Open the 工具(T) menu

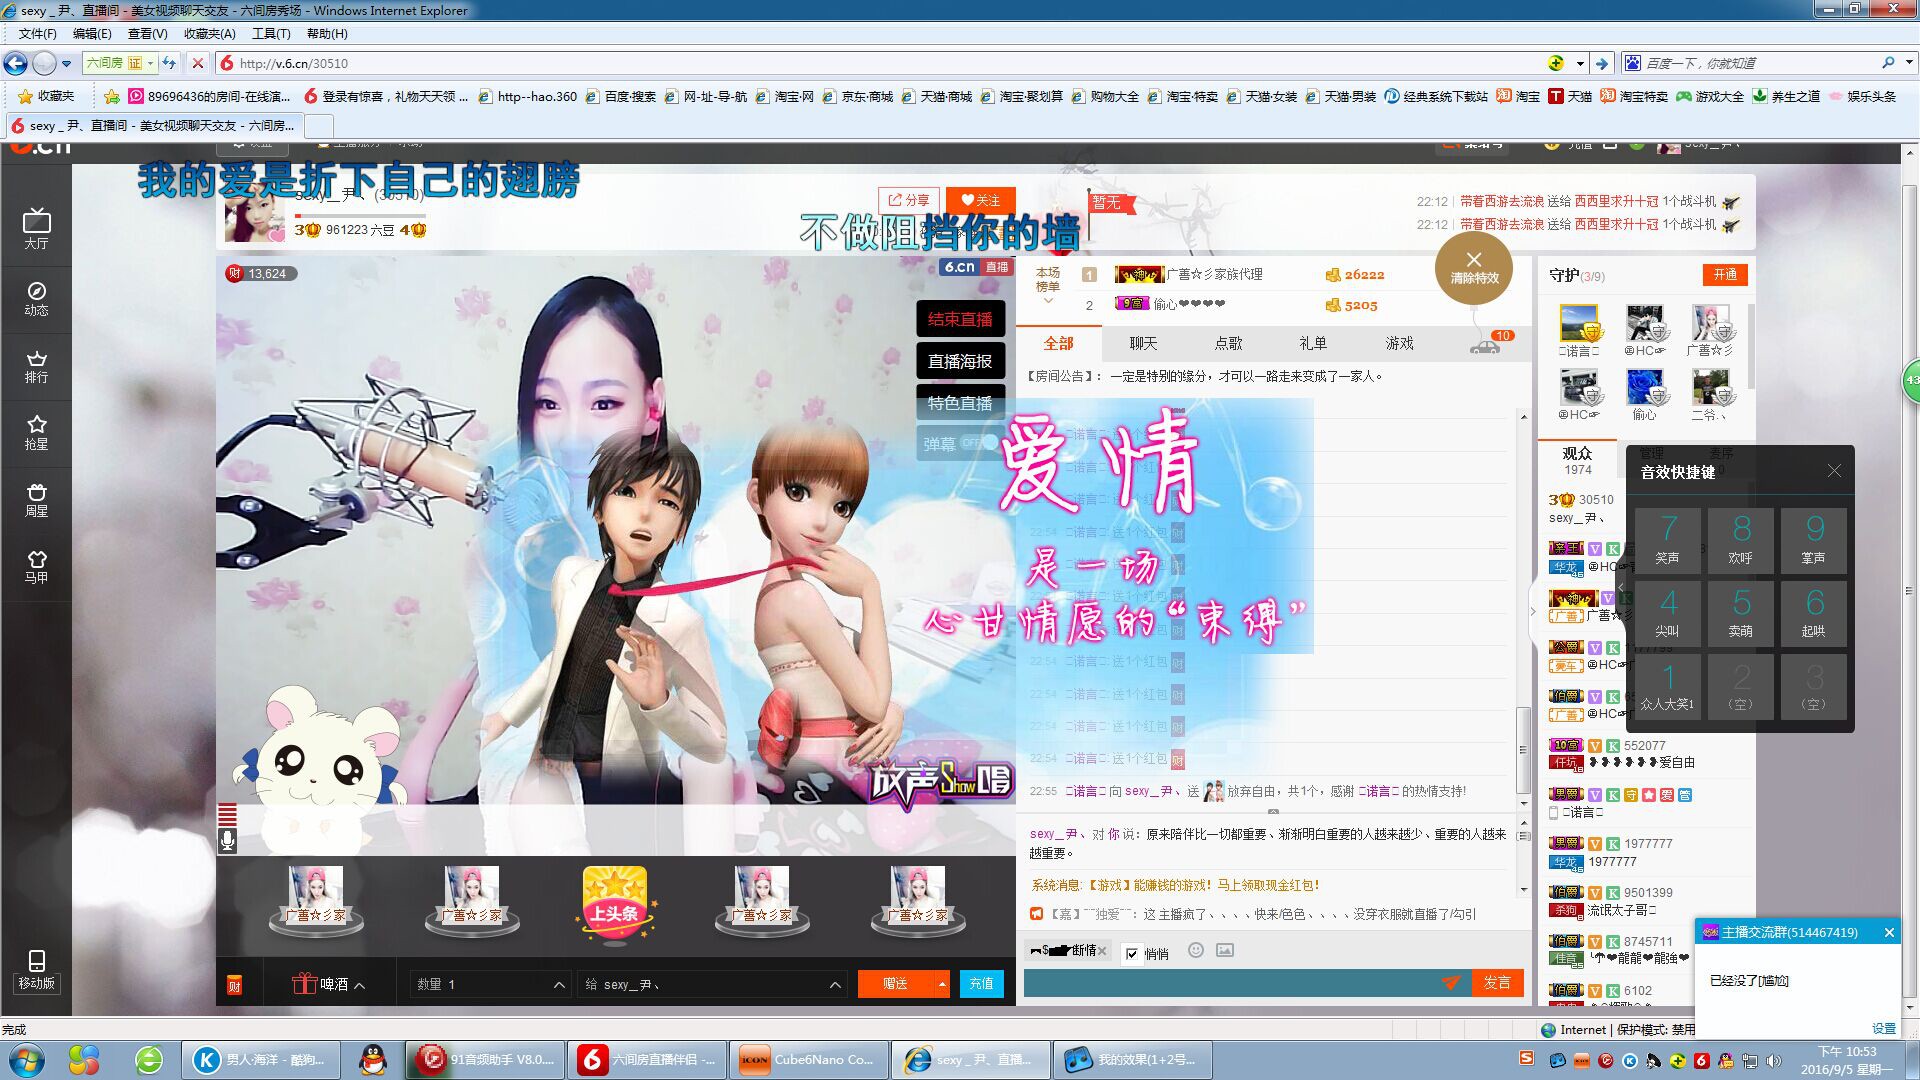click(271, 33)
